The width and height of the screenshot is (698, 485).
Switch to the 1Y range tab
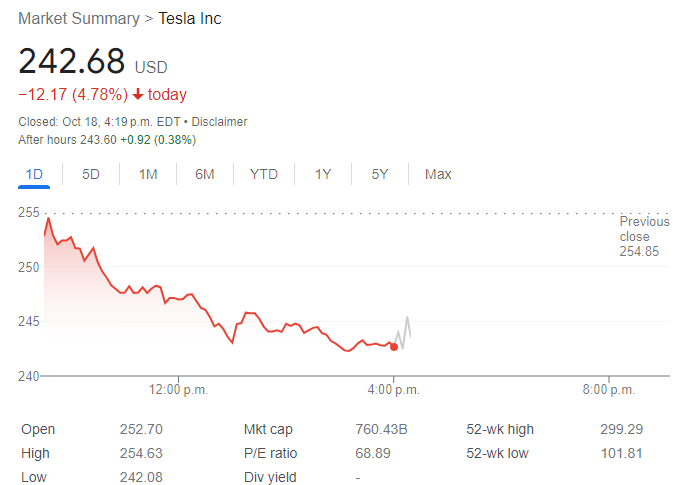[x=323, y=174]
